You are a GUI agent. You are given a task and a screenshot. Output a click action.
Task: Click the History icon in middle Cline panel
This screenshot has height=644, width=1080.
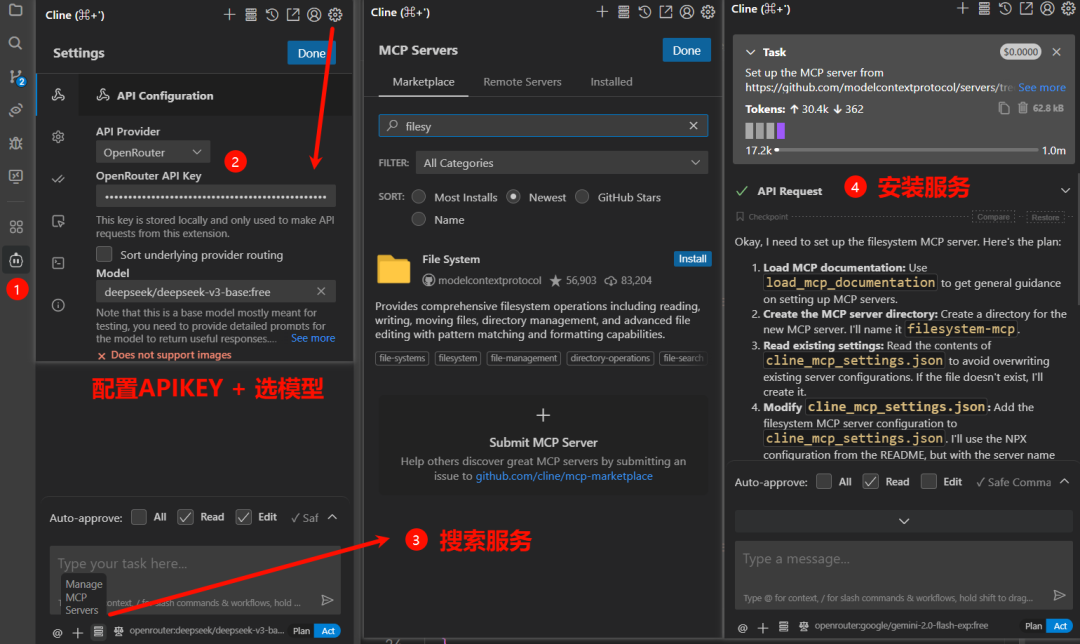[x=645, y=12]
